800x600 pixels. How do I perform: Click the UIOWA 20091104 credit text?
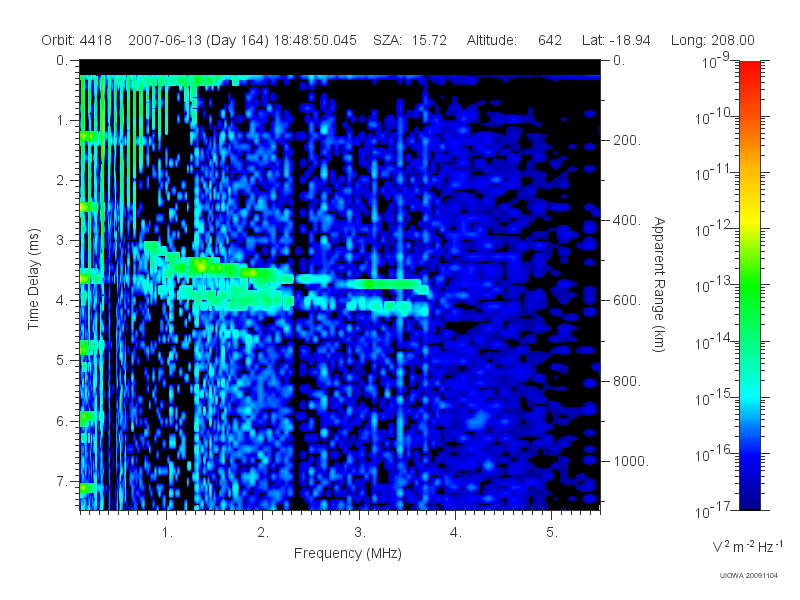[748, 576]
